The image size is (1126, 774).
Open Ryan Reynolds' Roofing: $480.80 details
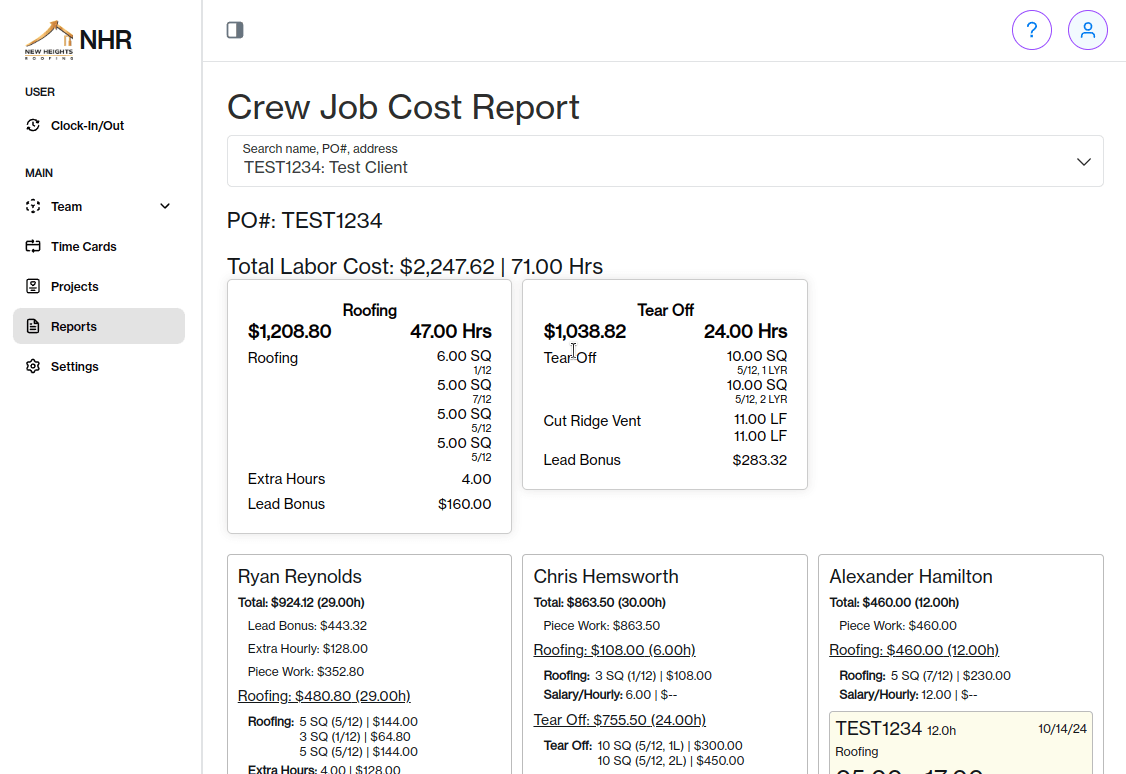coord(323,695)
